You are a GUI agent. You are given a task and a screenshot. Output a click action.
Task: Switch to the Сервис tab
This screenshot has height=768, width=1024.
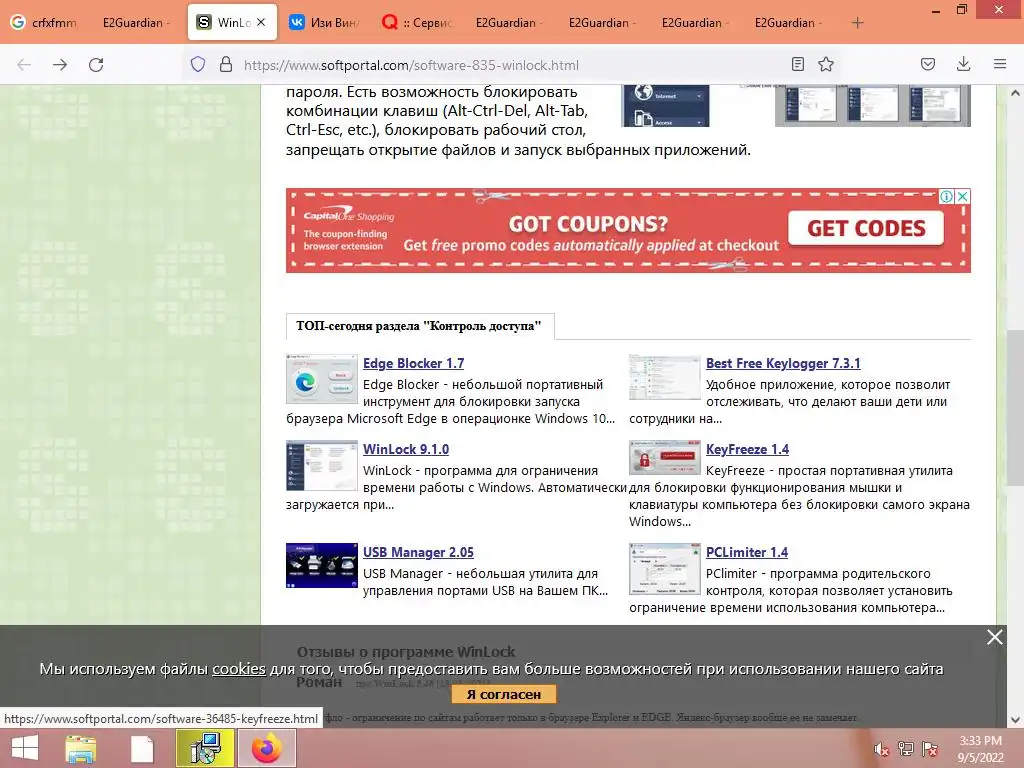[x=418, y=23]
